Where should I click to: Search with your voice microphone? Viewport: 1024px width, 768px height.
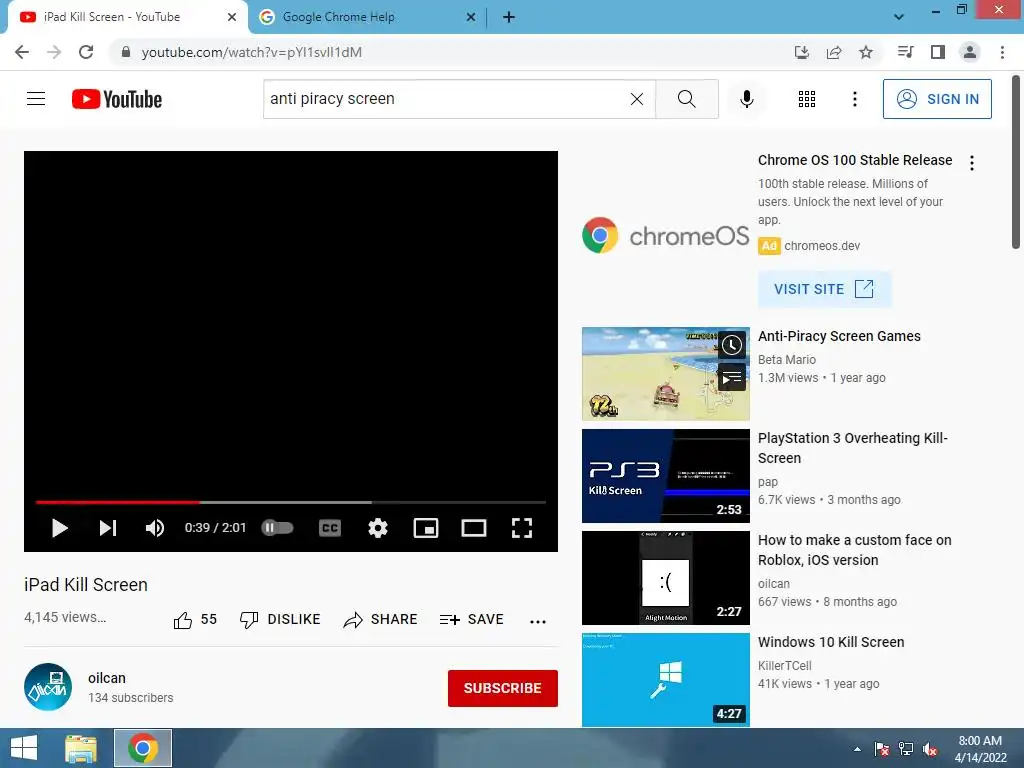click(x=746, y=99)
